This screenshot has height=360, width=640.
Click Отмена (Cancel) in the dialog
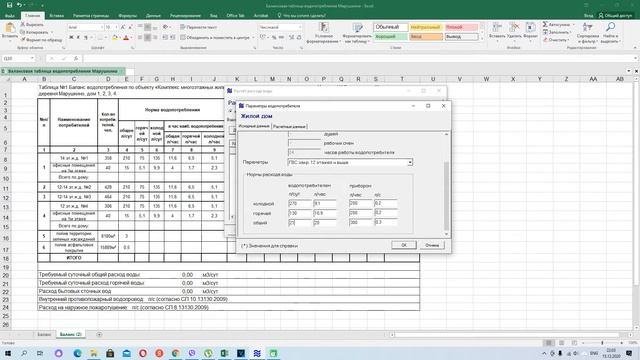[432, 245]
